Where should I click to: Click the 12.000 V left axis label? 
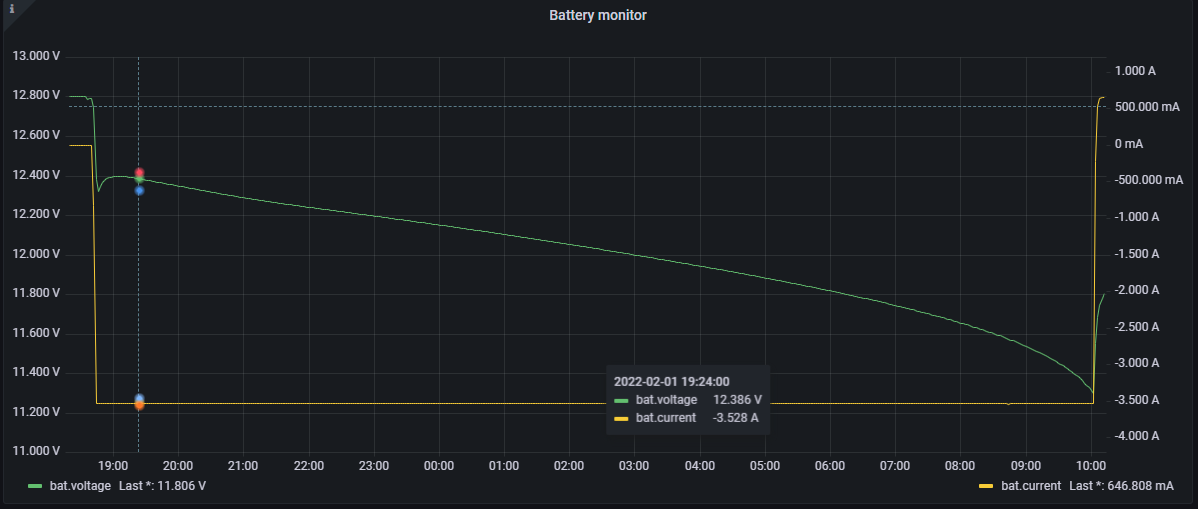click(37, 254)
